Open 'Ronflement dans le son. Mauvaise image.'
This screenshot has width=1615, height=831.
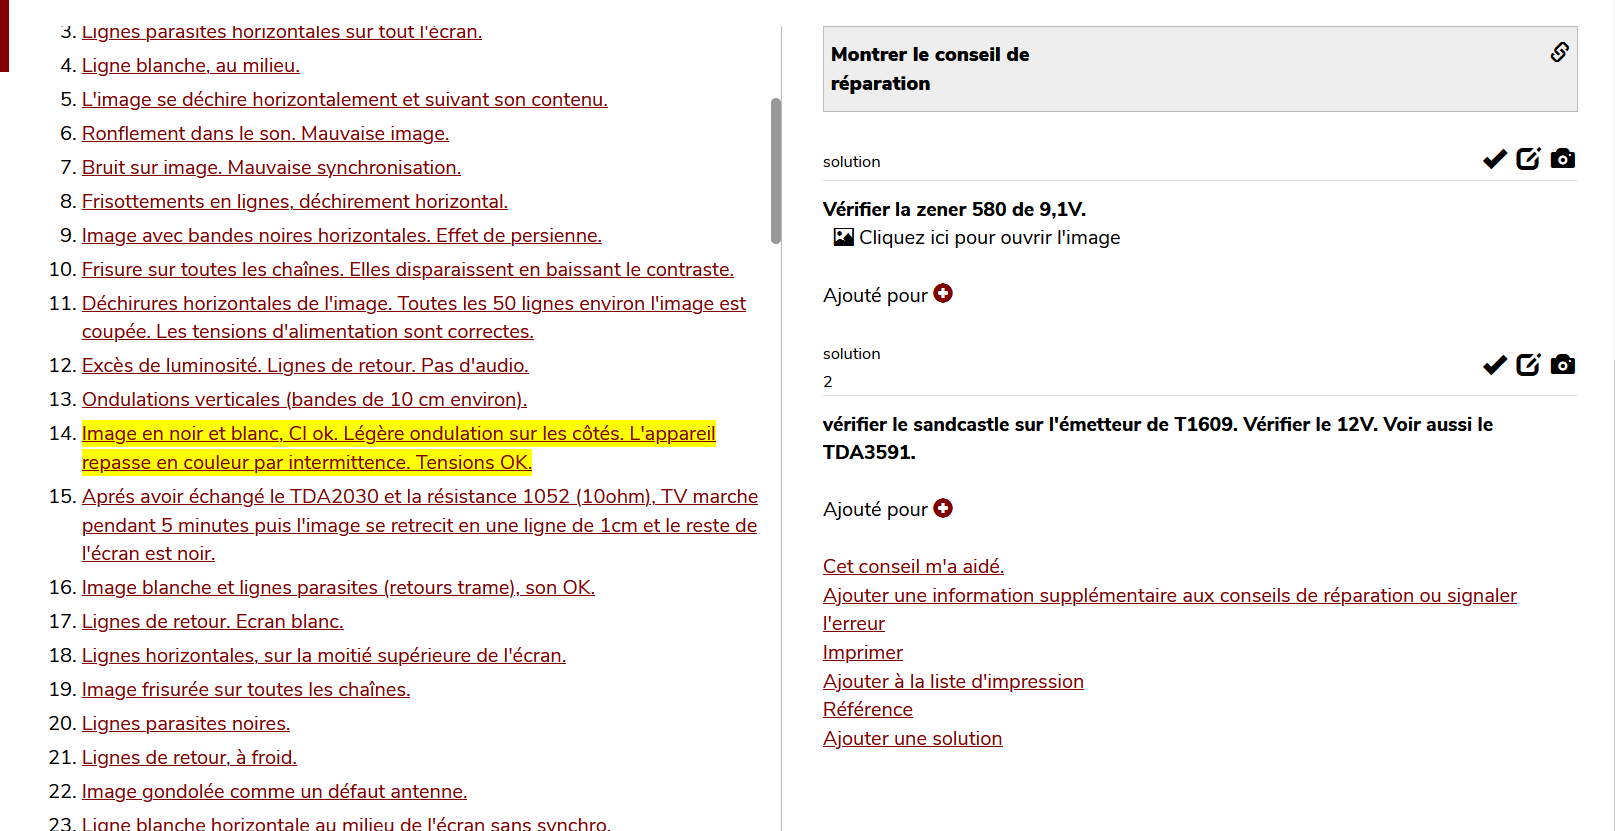(265, 133)
